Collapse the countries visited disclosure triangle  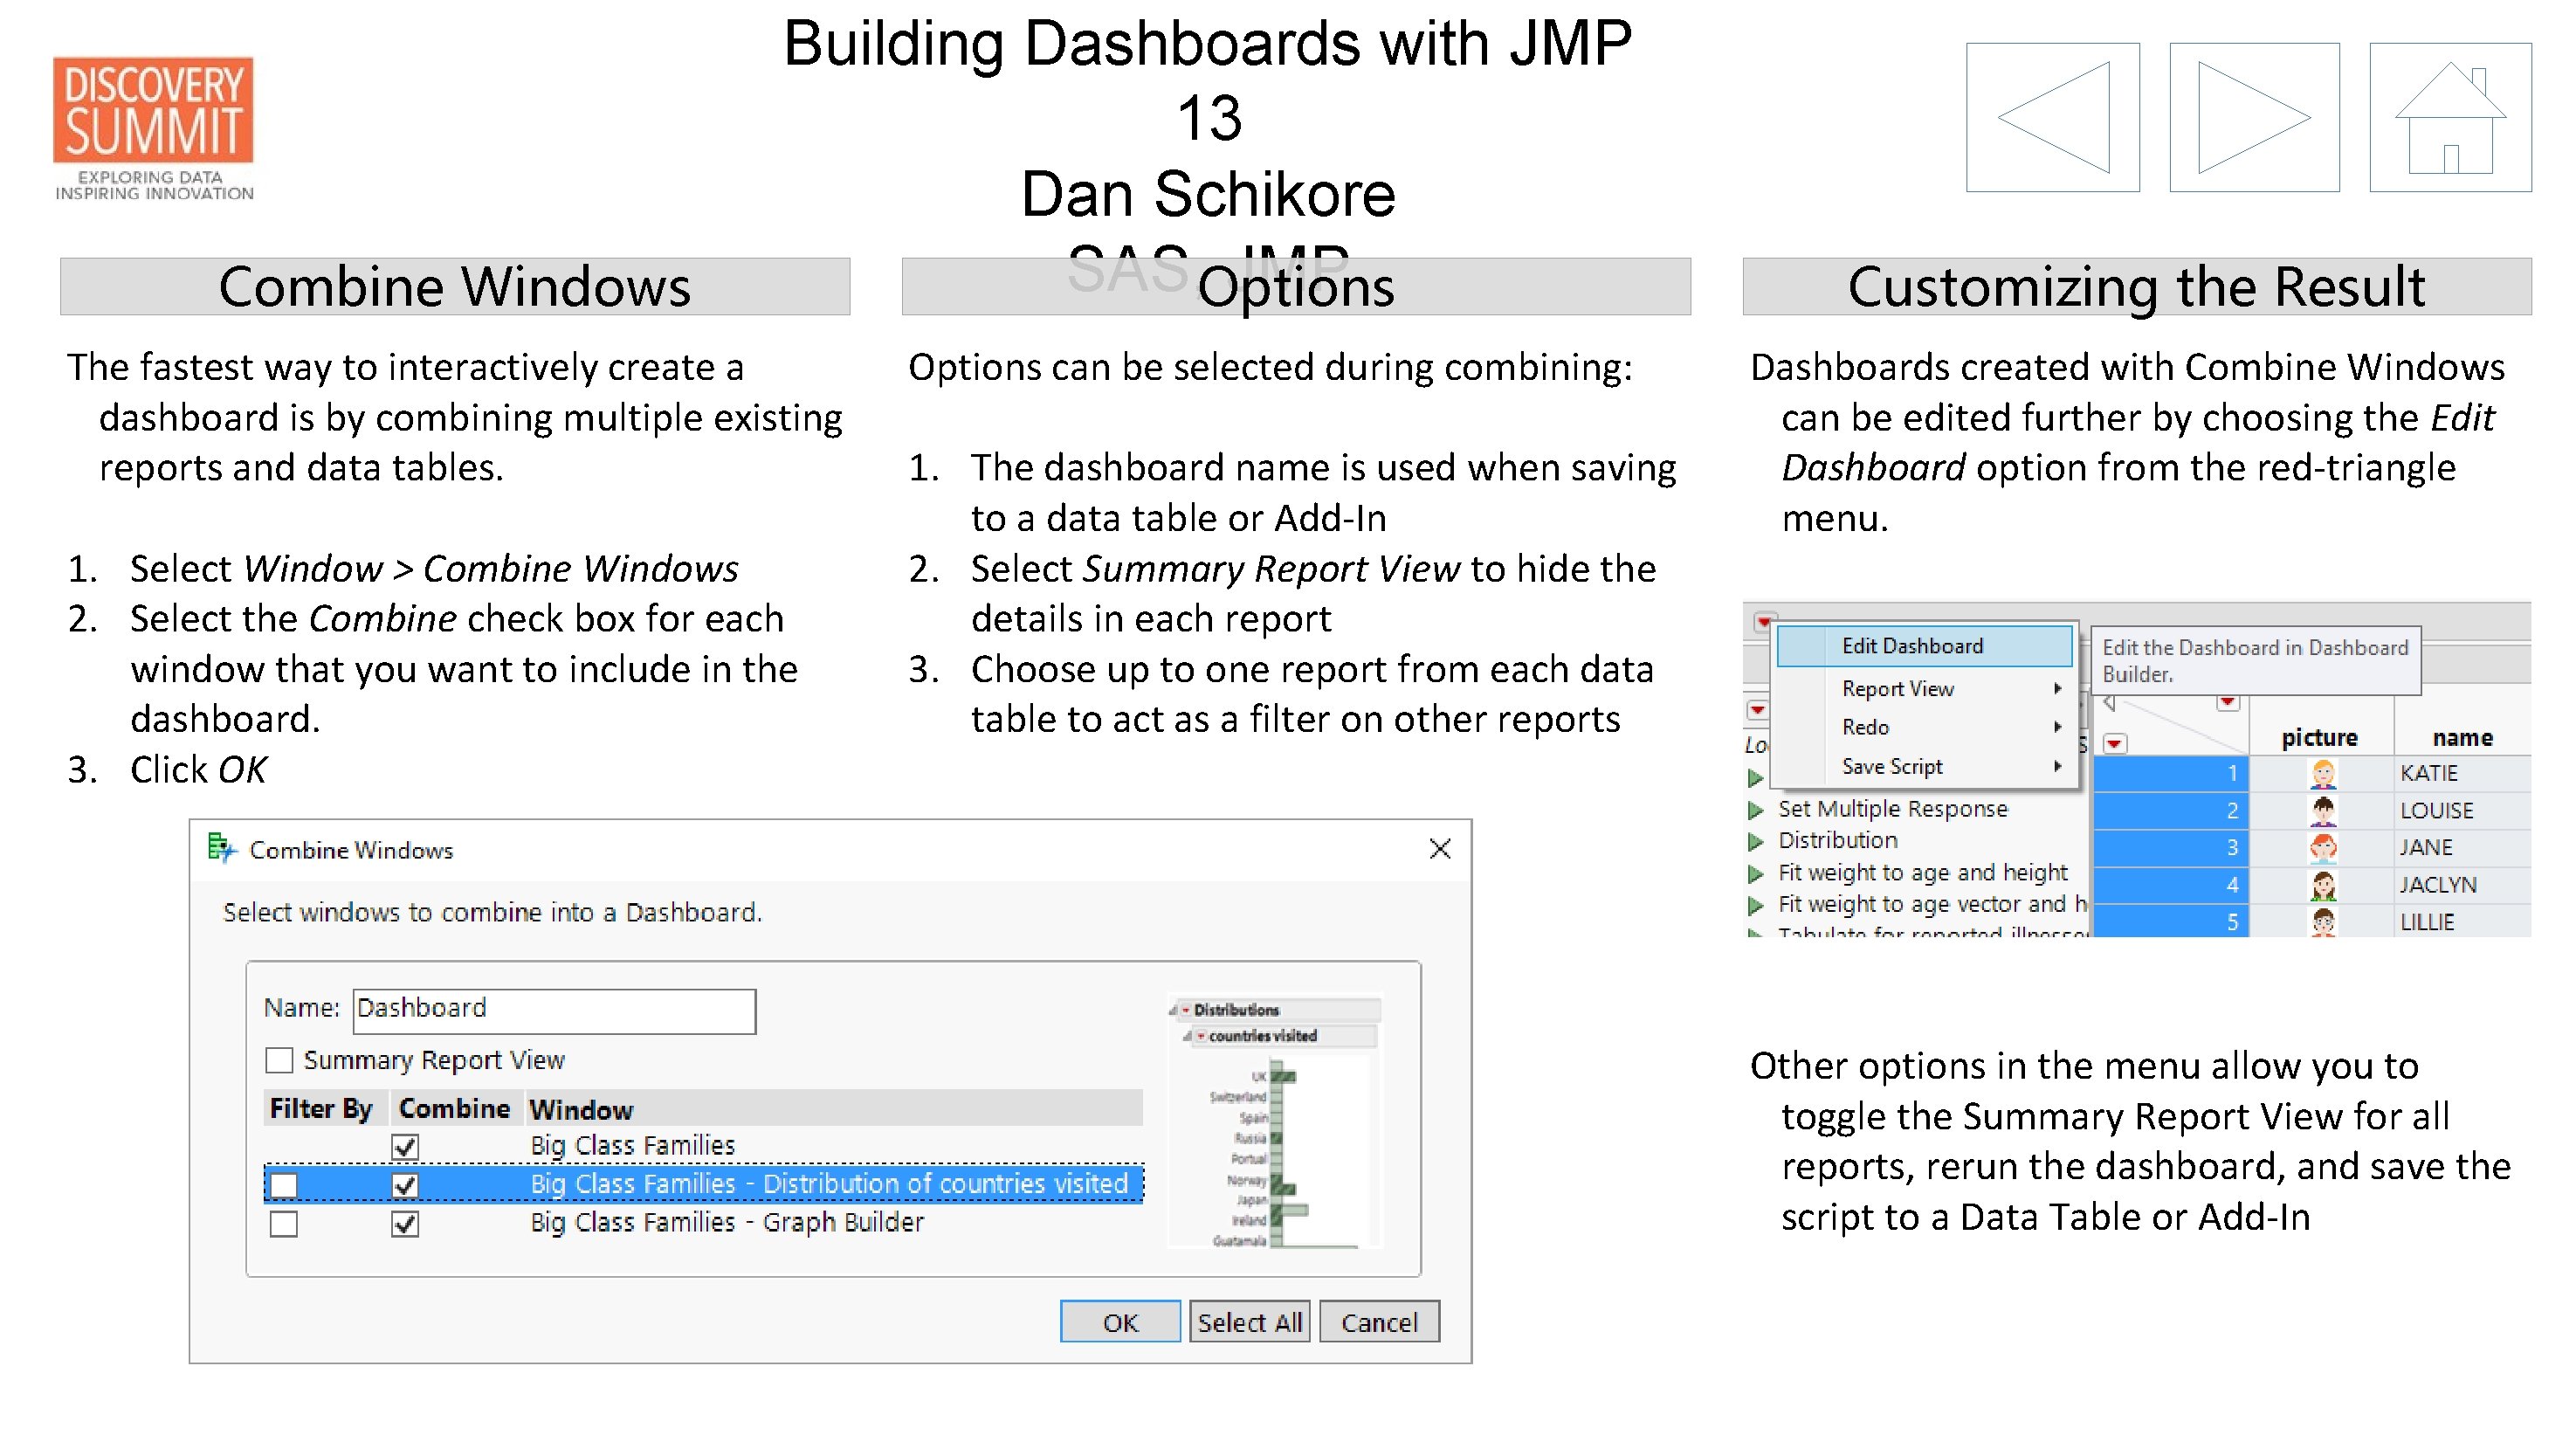click(1187, 1036)
